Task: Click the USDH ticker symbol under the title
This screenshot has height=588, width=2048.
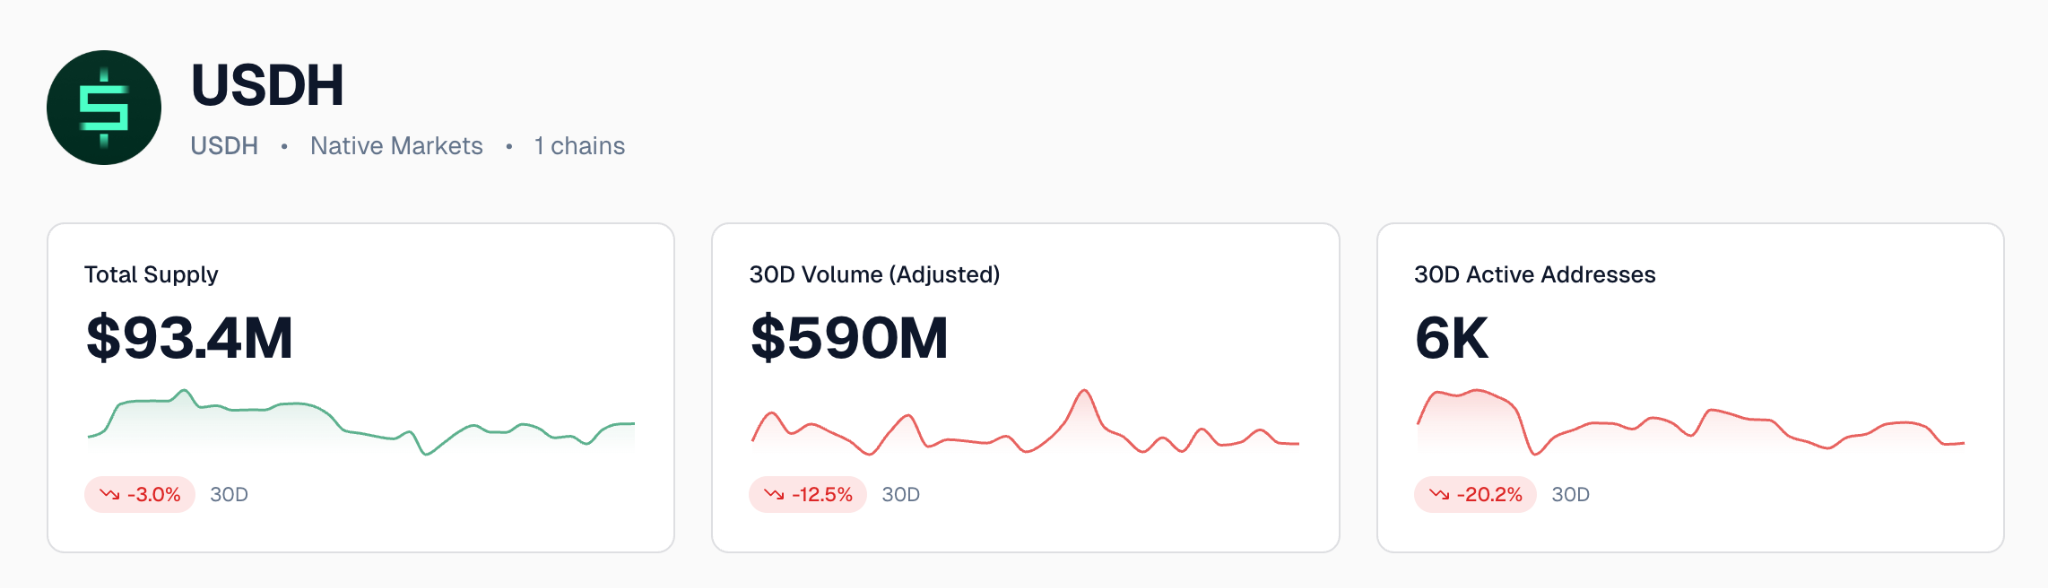Action: tap(224, 146)
